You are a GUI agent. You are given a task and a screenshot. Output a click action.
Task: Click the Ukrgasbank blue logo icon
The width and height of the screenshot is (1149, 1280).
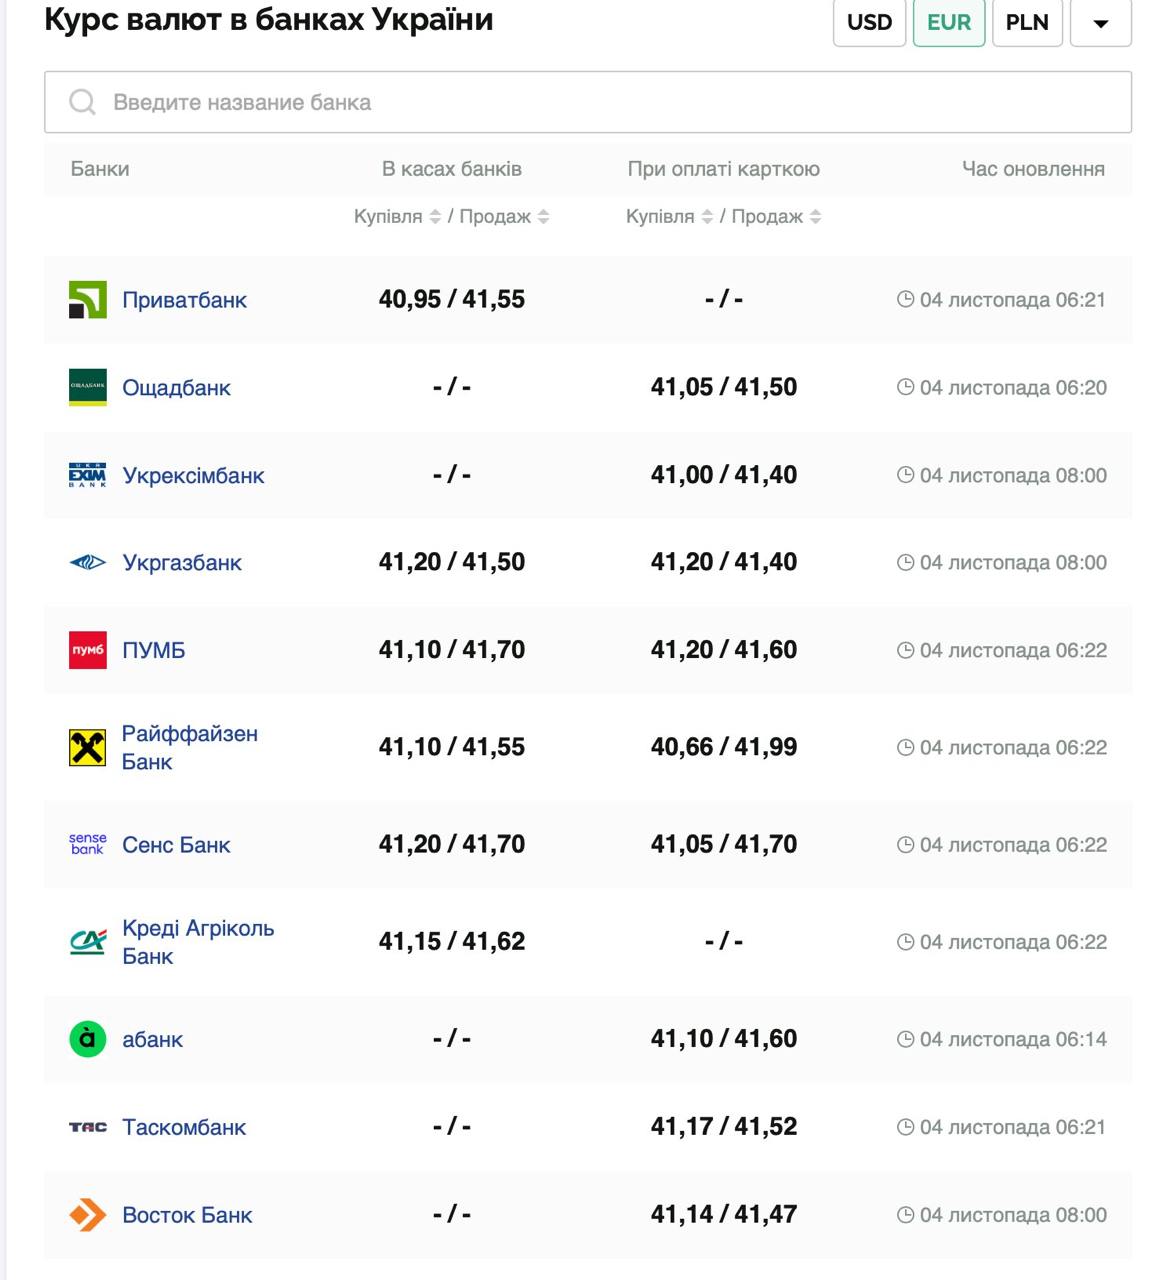click(x=87, y=563)
